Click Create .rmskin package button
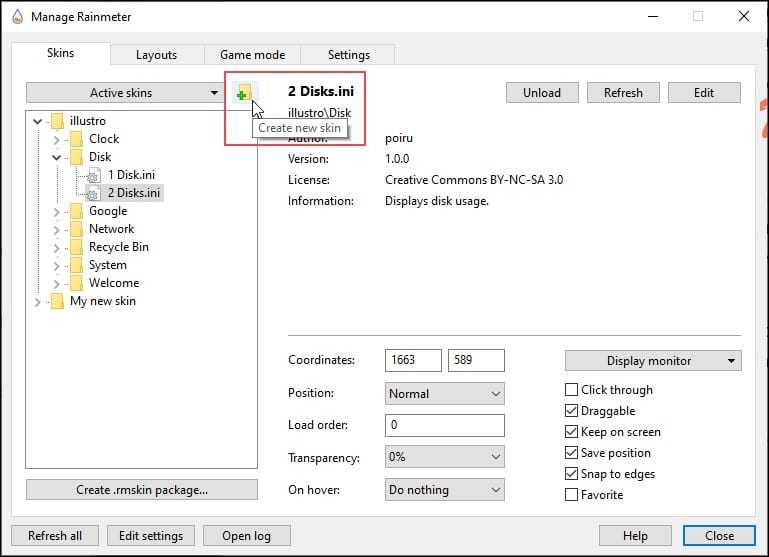 coord(142,490)
